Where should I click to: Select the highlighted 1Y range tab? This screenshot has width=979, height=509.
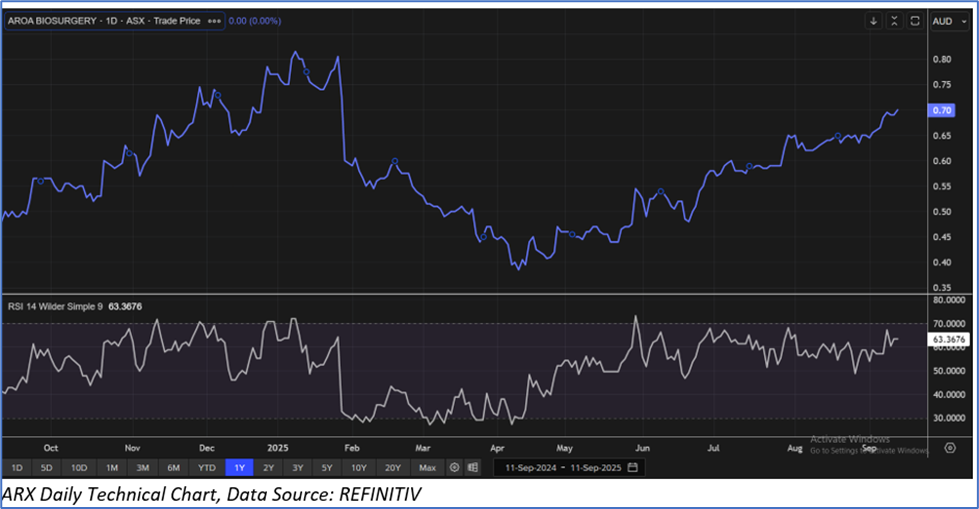[x=240, y=468]
